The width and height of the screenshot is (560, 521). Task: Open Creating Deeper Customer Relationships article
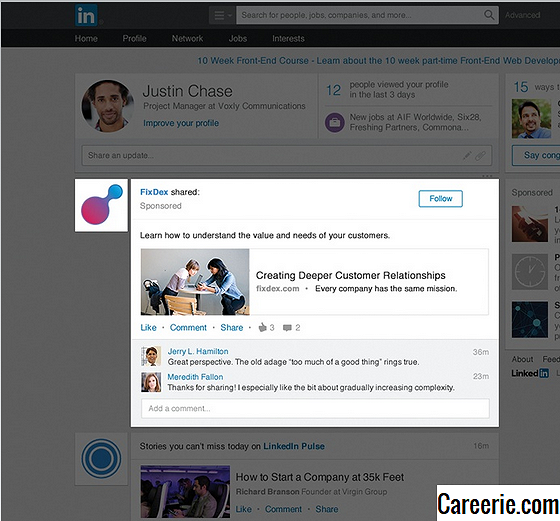pyautogui.click(x=350, y=275)
